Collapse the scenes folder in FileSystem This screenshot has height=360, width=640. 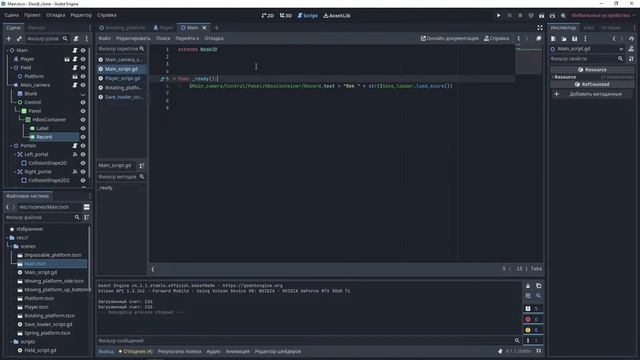click(x=11, y=246)
